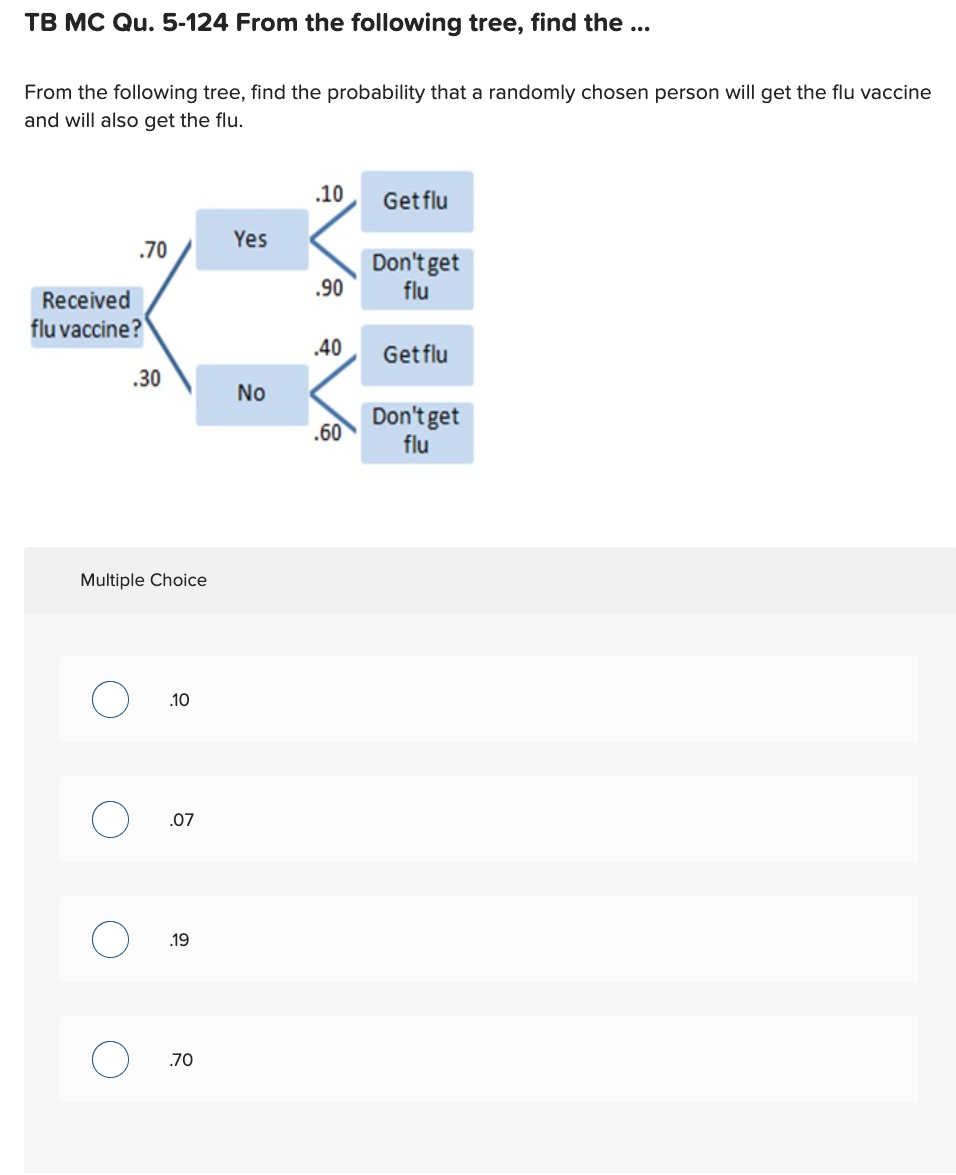This screenshot has width=956, height=1175.
Task: Pick the .70 radio button choice
Action: pos(110,1060)
